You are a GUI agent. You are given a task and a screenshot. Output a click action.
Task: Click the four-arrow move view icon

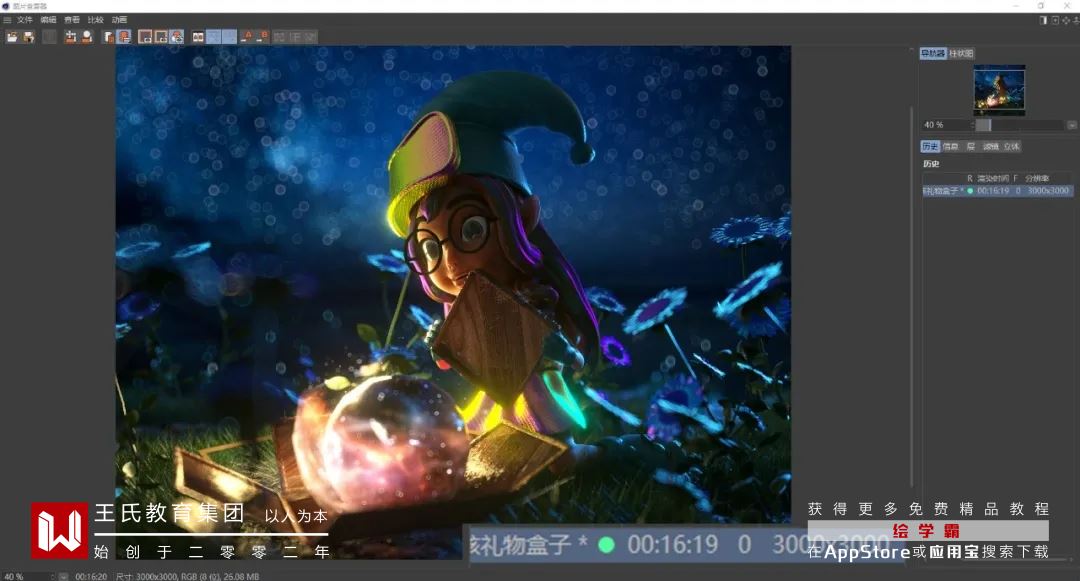pos(1066,21)
